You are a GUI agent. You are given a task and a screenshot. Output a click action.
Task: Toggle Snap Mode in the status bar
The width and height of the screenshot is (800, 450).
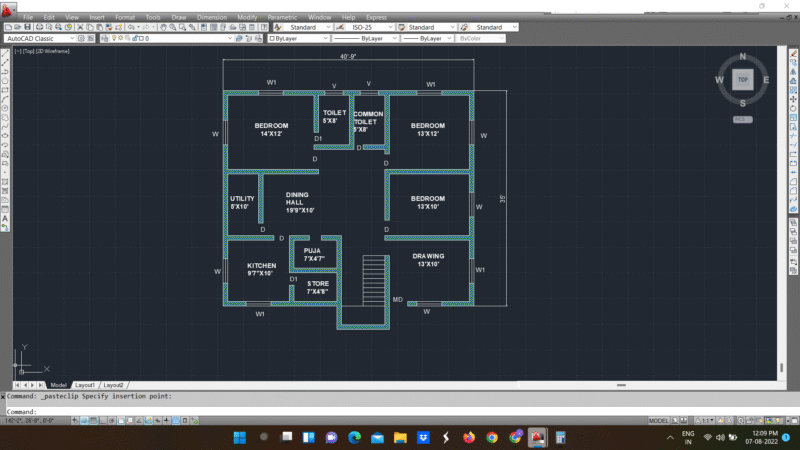[x=84, y=420]
